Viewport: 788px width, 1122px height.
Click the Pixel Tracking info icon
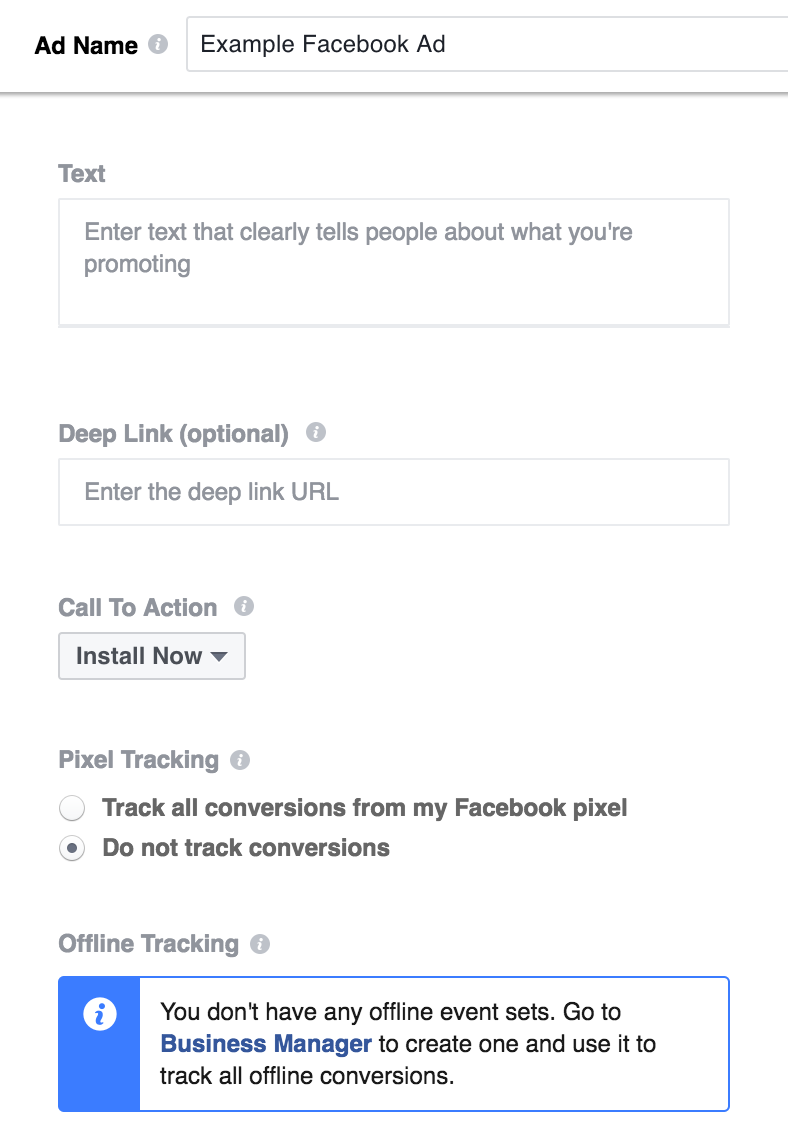click(240, 760)
